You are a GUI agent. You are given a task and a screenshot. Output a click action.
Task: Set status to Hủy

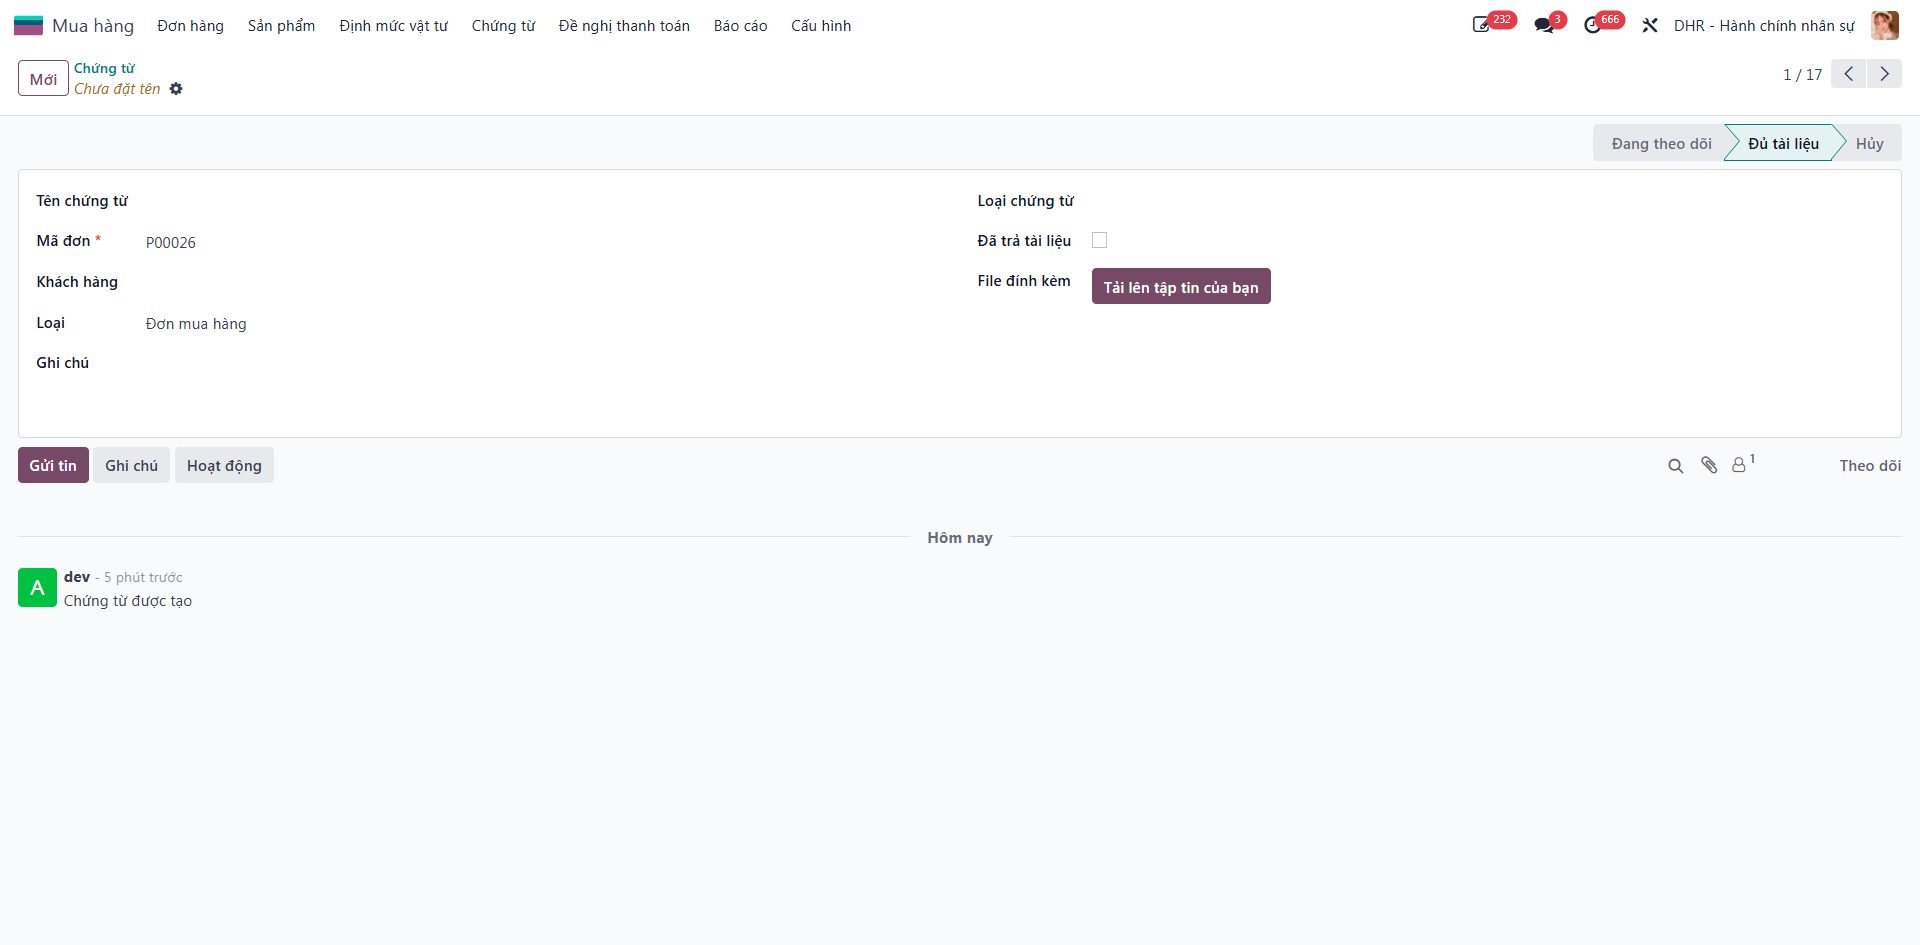1869,144
